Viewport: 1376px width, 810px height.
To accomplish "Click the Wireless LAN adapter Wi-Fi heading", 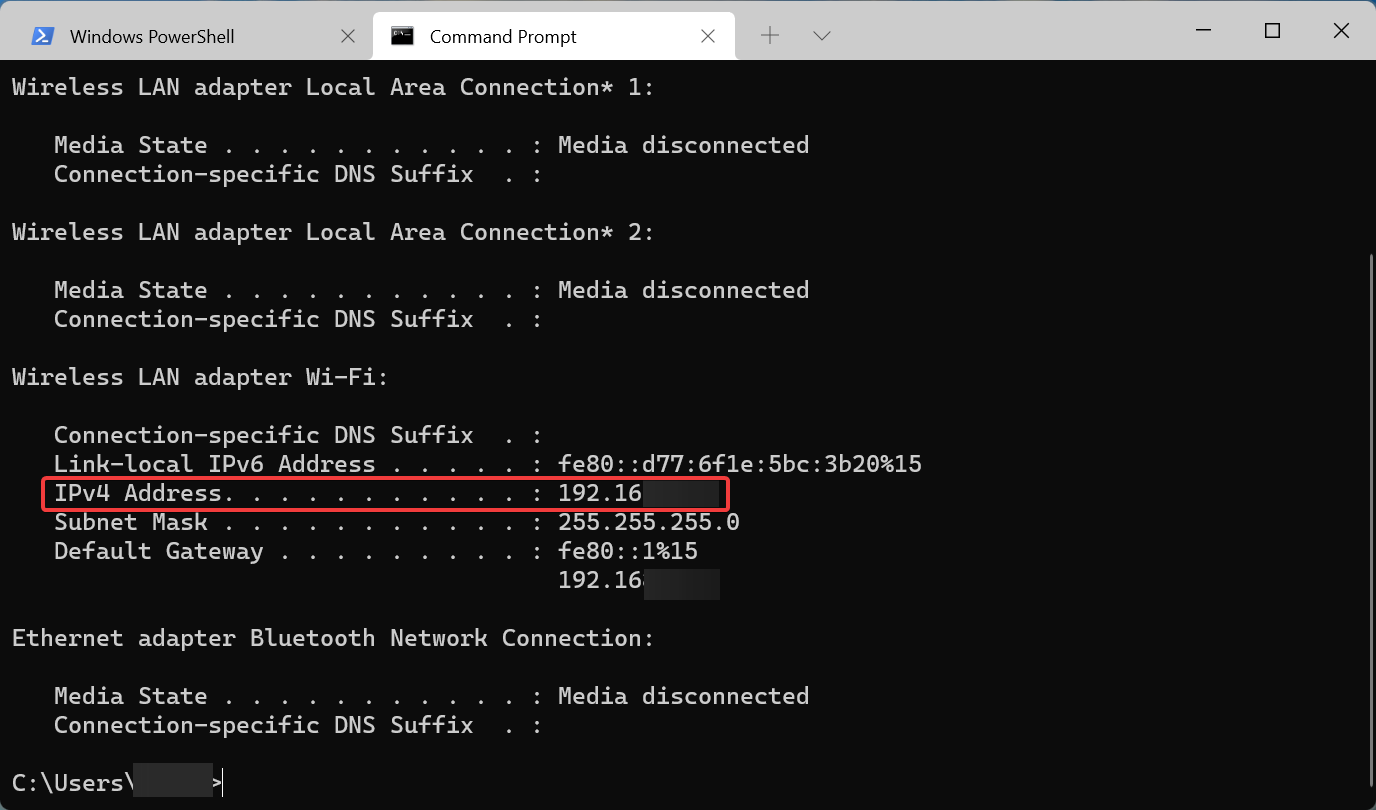I will (199, 377).
